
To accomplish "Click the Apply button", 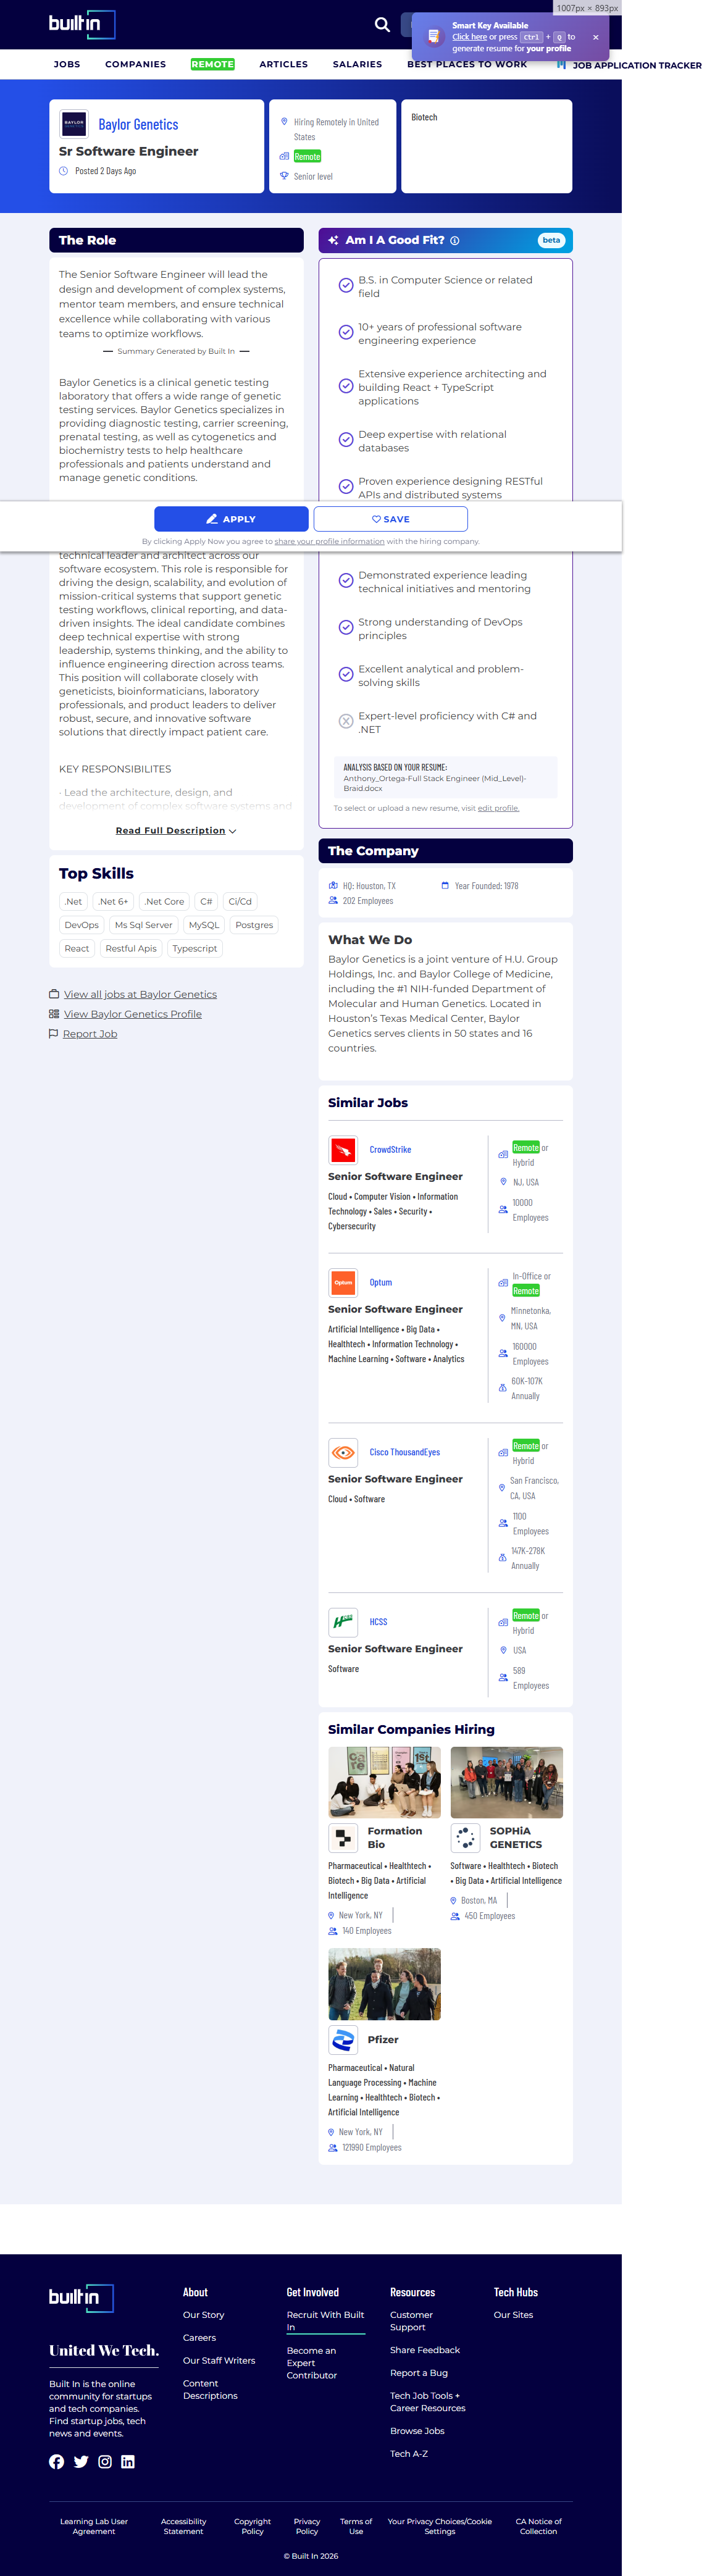I will click(x=231, y=519).
